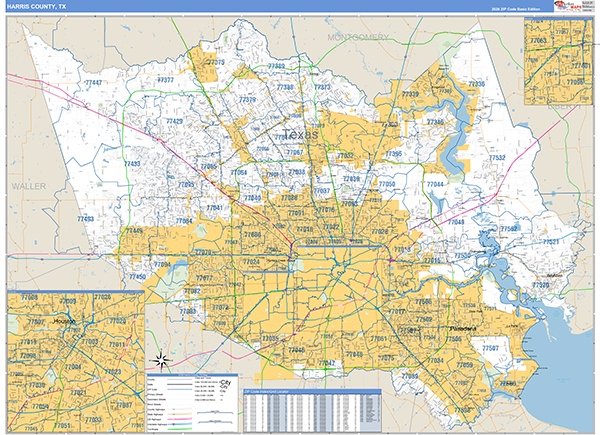This screenshot has width=600, height=435.
Task: Click ZIP code label 77079
Action: [x=203, y=252]
